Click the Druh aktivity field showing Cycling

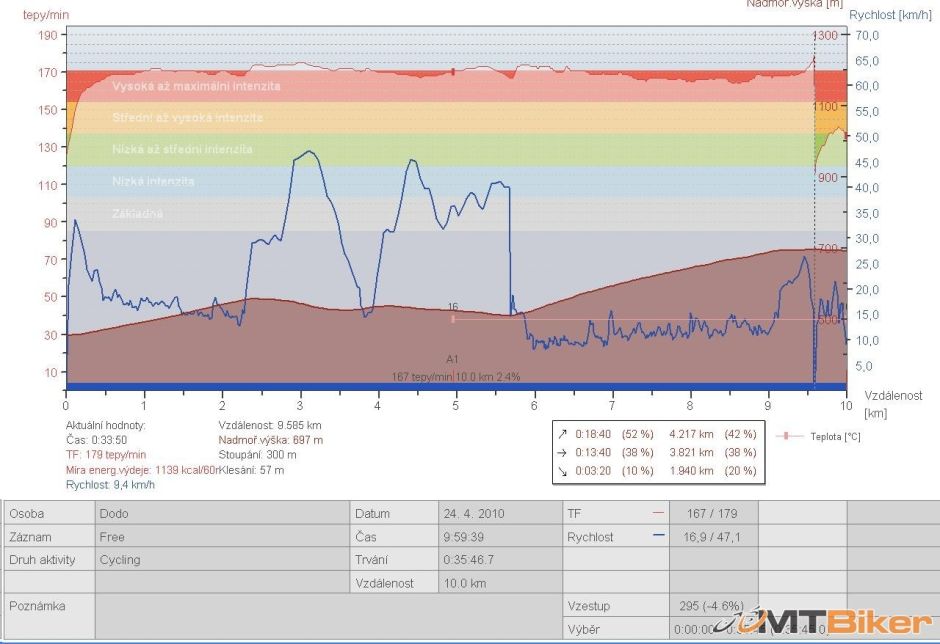pyautogui.click(x=221, y=560)
